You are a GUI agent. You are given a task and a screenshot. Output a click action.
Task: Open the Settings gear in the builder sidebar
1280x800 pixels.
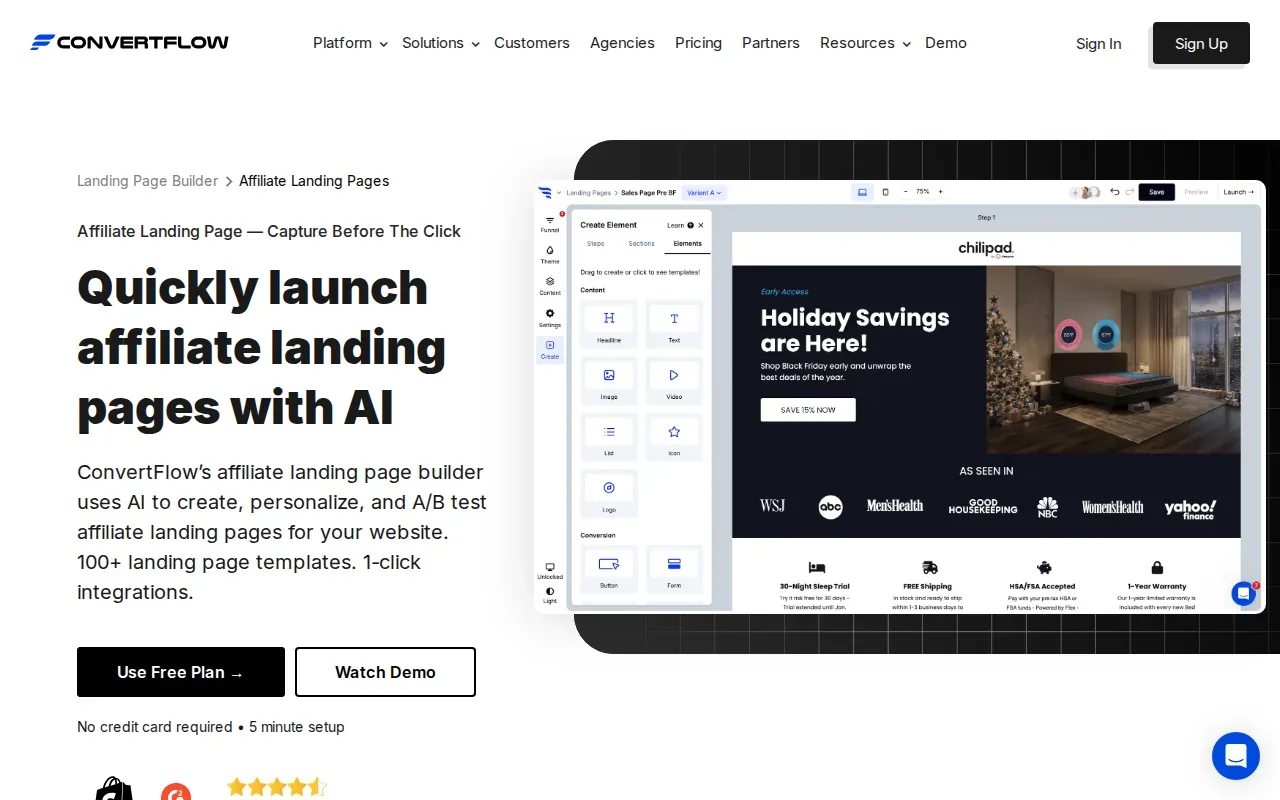550,318
